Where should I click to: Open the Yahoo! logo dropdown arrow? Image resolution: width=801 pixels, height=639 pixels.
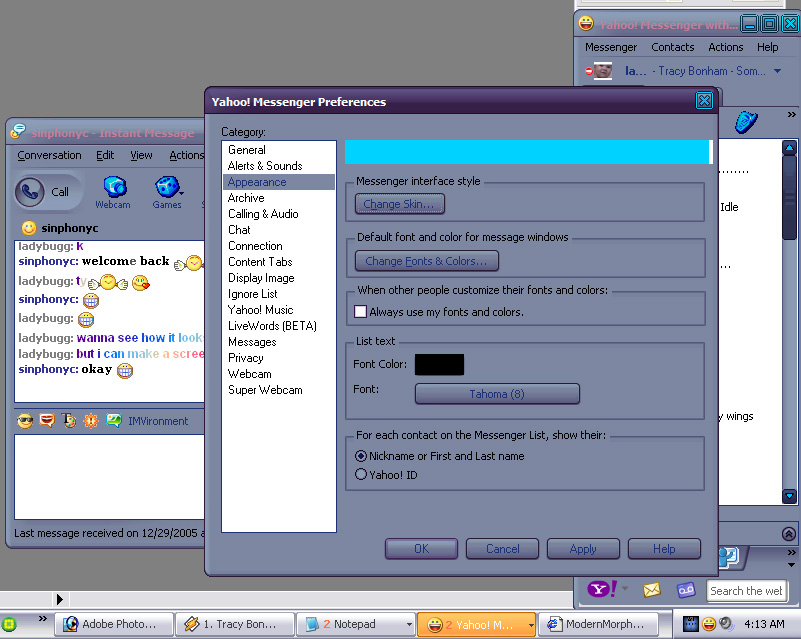[625, 588]
